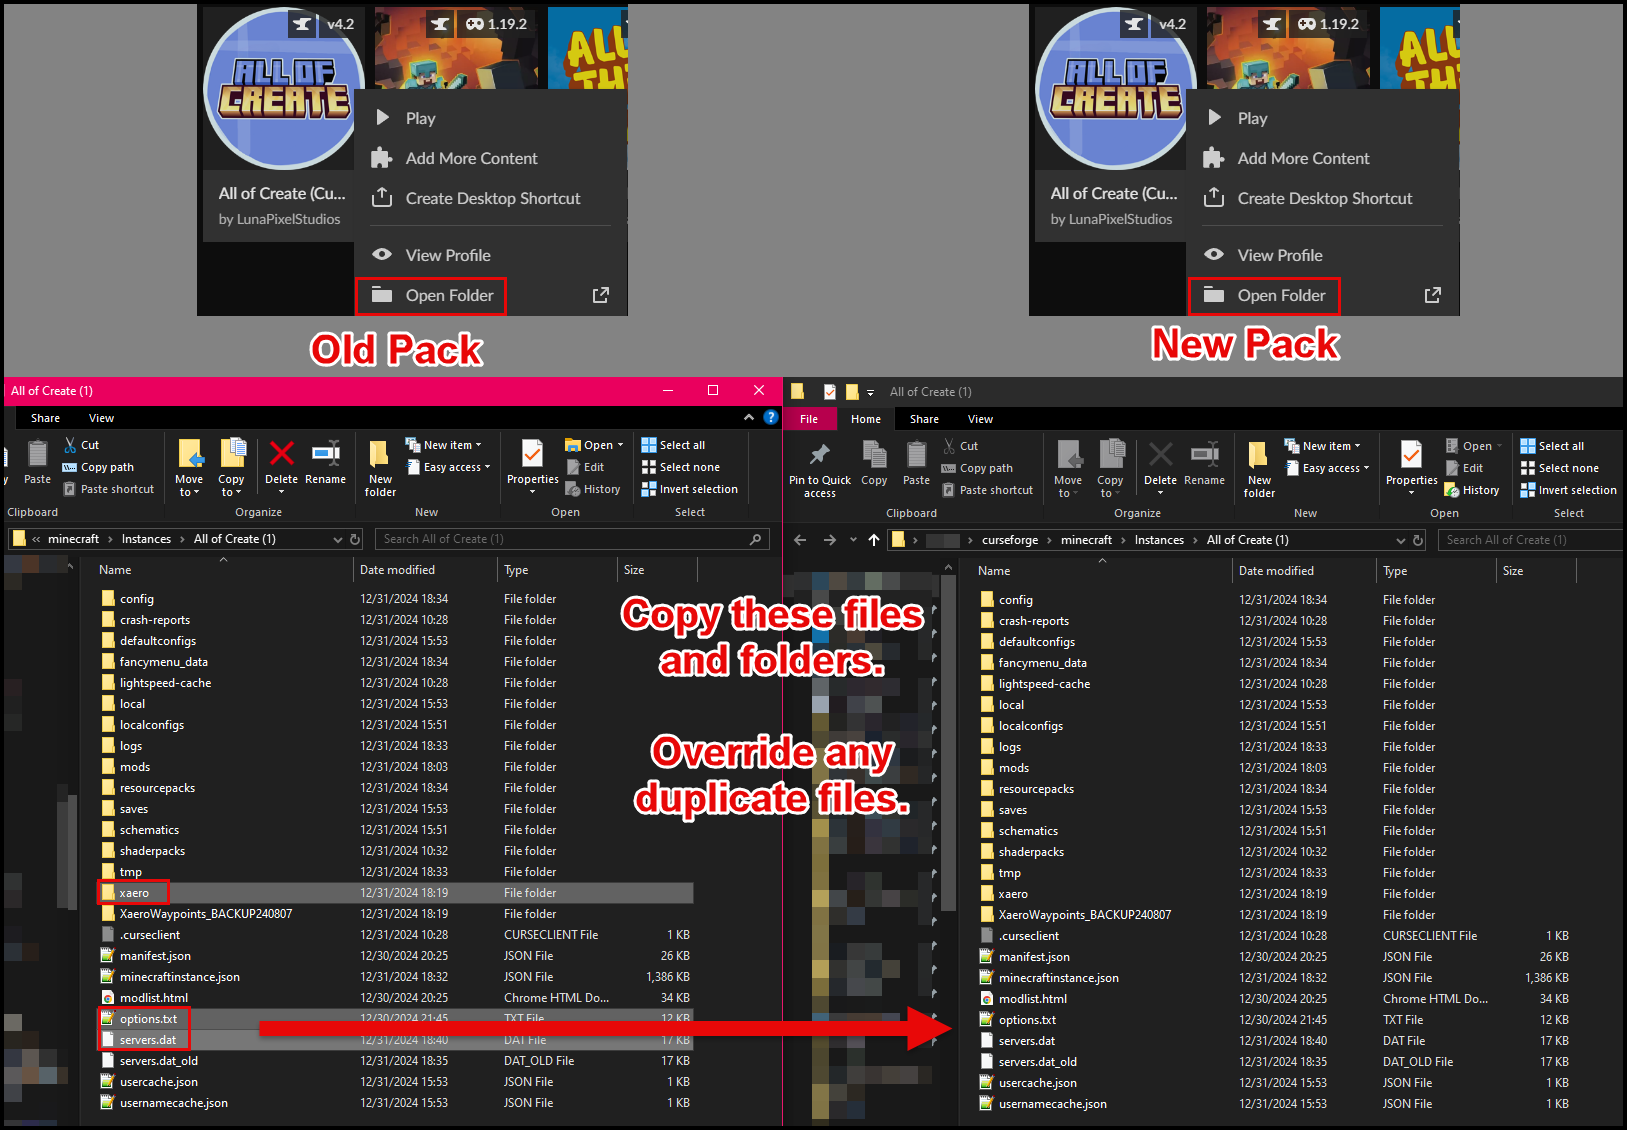1627x1130 pixels.
Task: Choose Open Folder in the Old Pack menu
Action: pyautogui.click(x=449, y=295)
